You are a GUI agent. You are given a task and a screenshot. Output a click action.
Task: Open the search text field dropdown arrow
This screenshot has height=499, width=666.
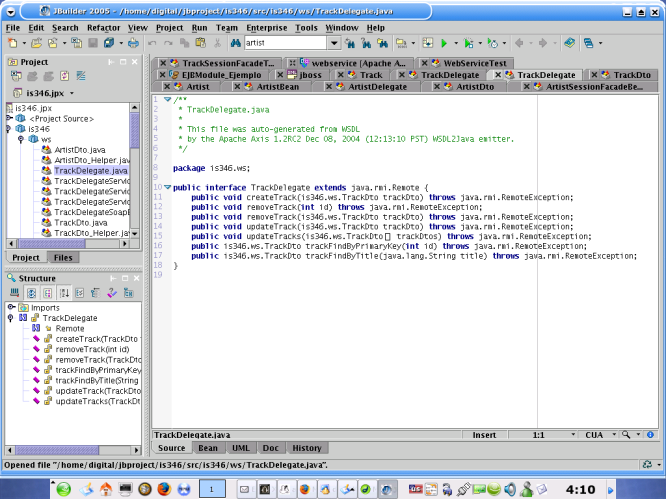pos(333,43)
